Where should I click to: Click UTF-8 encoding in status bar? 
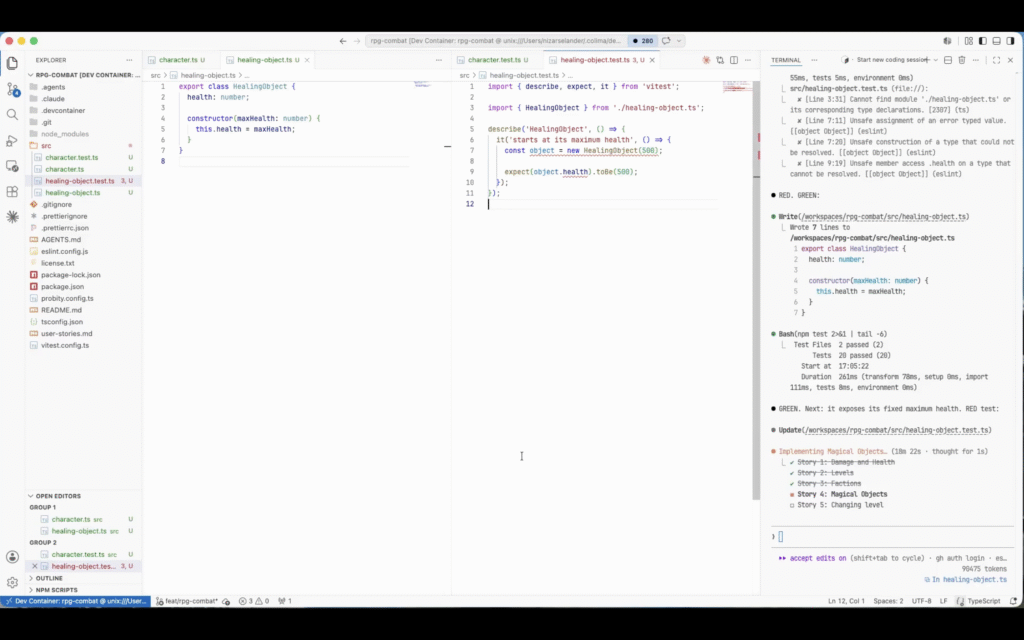(x=921, y=601)
